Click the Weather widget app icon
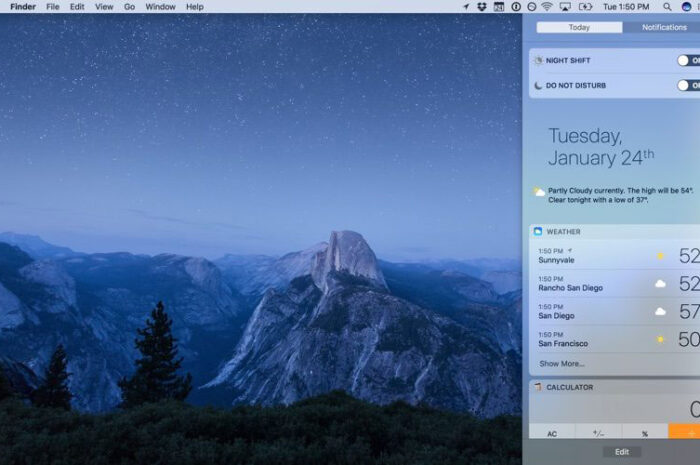 538,231
